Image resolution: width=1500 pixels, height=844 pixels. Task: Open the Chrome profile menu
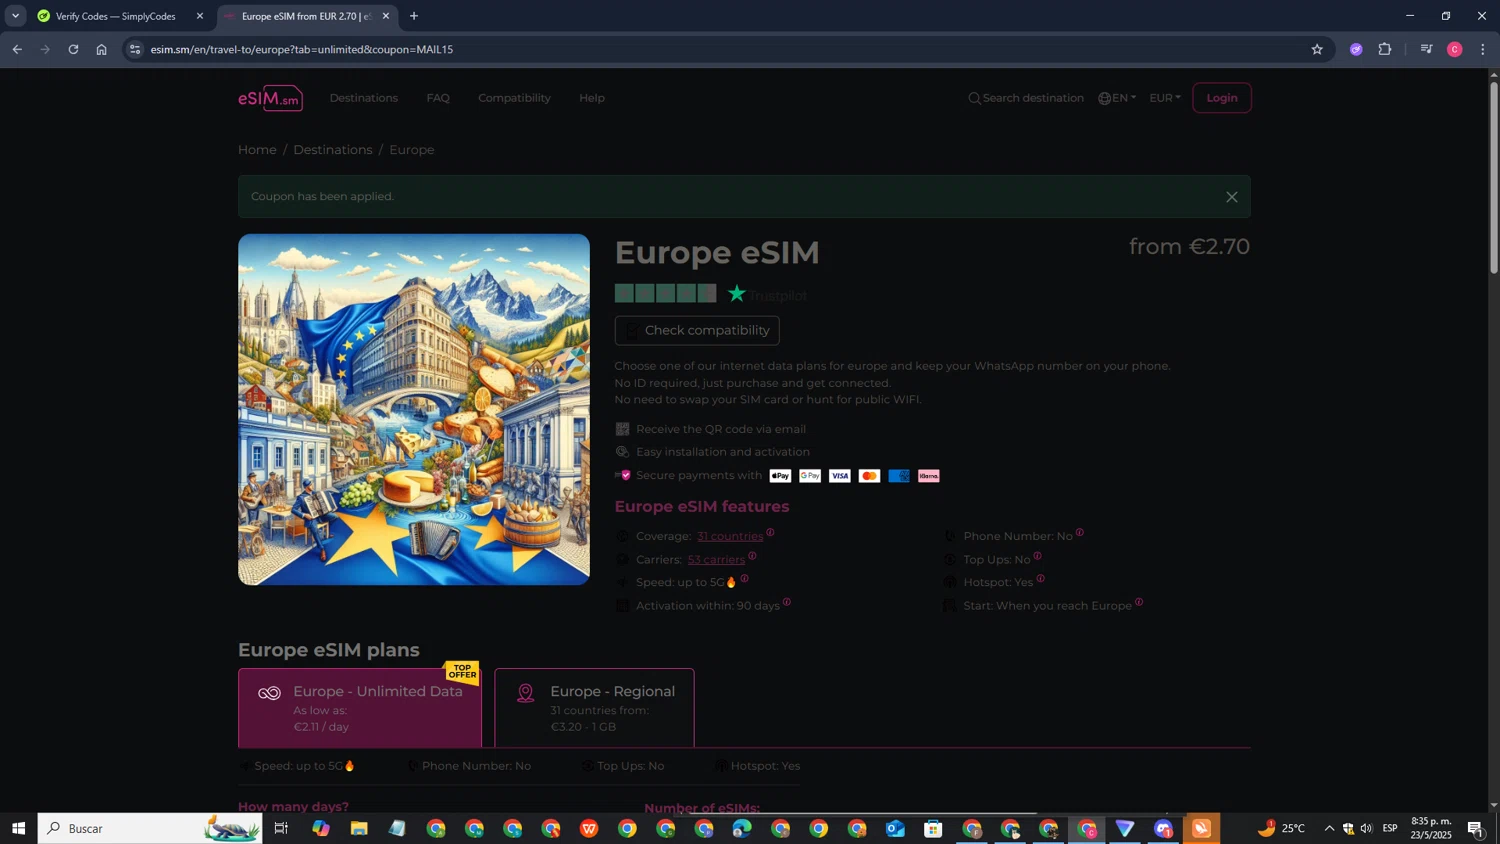click(1455, 49)
